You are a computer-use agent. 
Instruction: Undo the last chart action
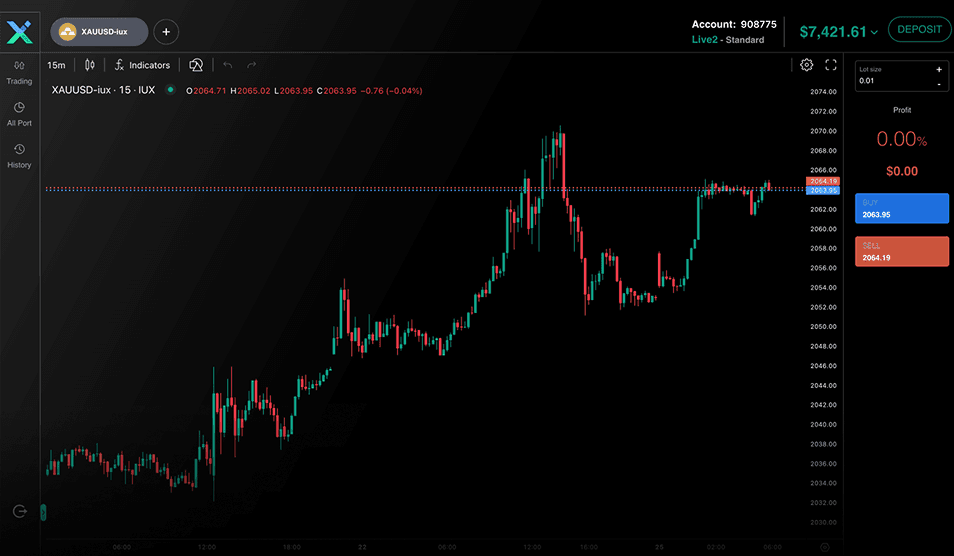(228, 65)
